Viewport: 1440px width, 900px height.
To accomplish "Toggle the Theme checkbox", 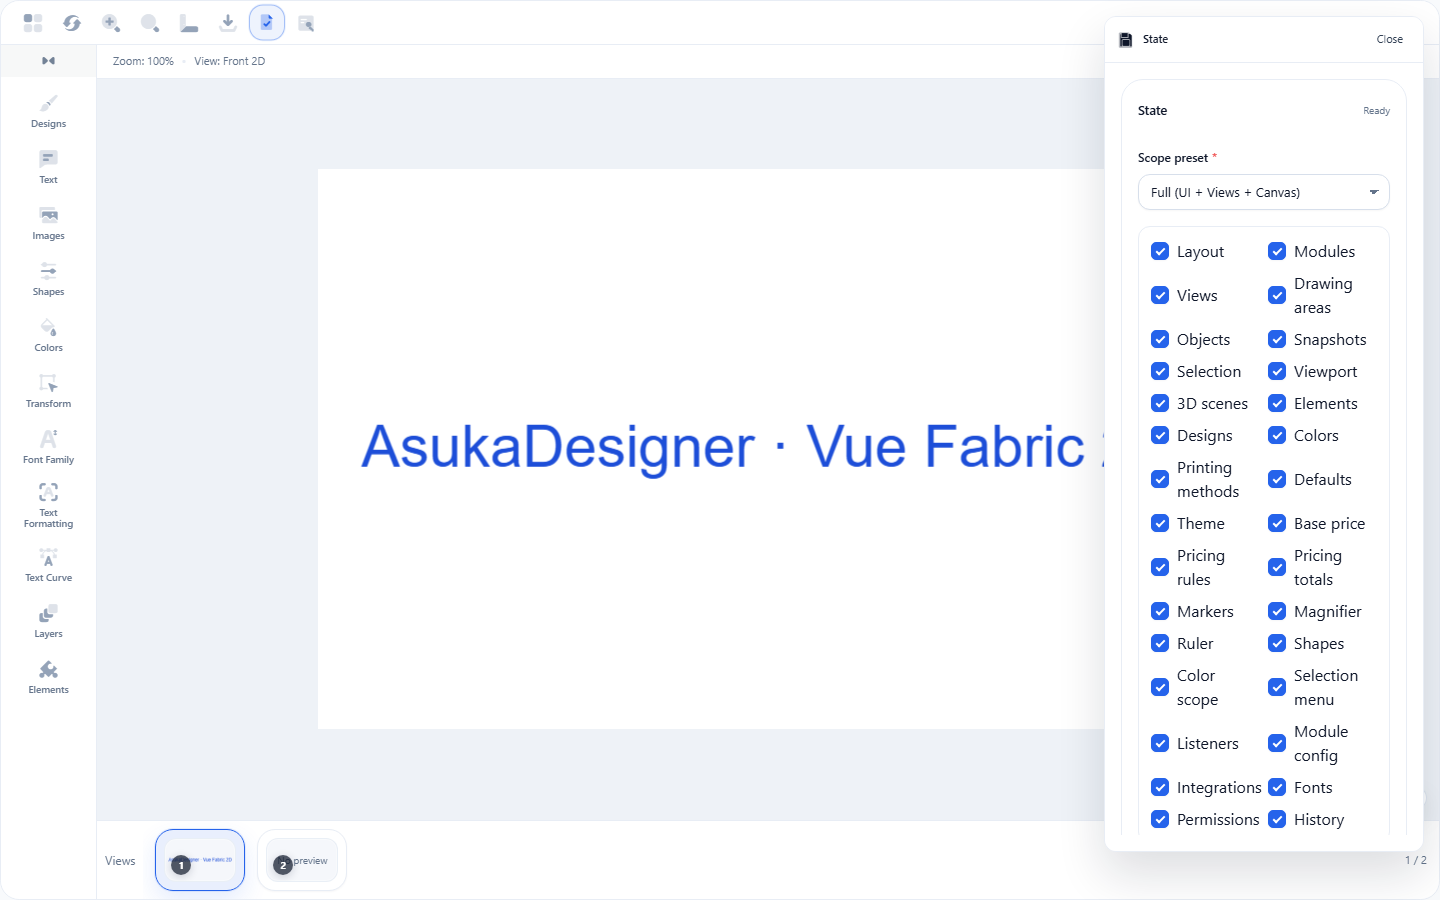I will pos(1160,523).
